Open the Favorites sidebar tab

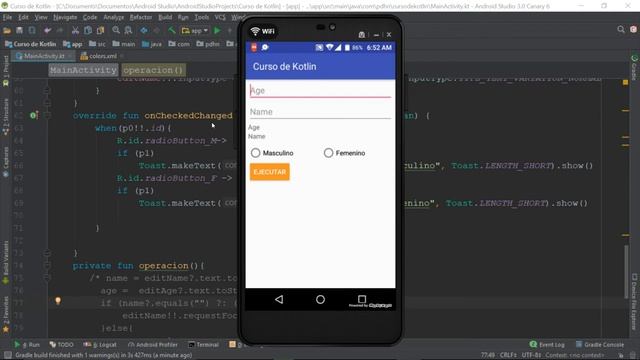6,314
